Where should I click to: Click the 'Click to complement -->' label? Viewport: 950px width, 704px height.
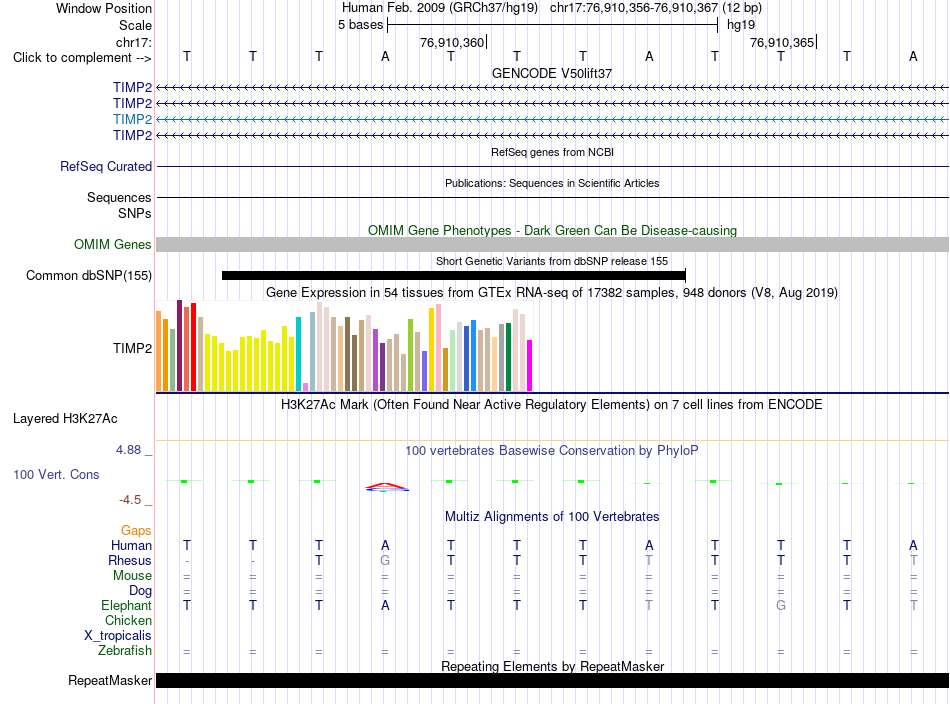tap(82, 58)
